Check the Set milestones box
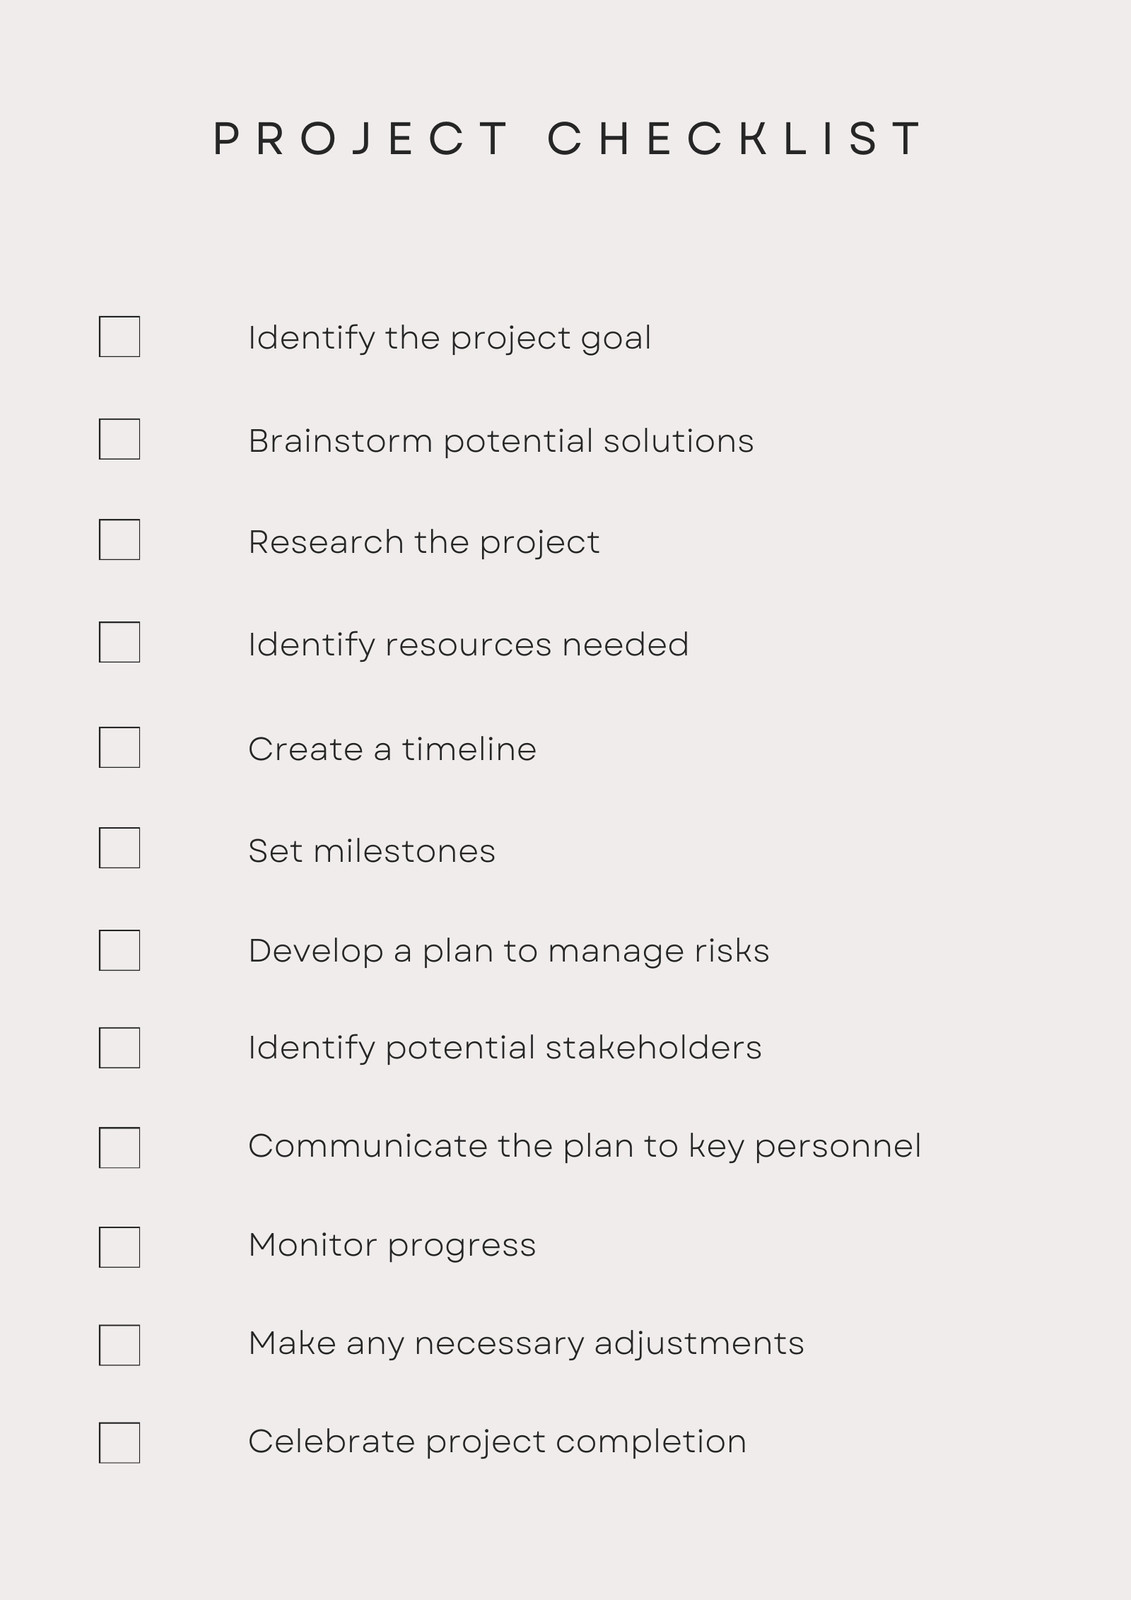Screen dimensions: 1131x1600 119,848
